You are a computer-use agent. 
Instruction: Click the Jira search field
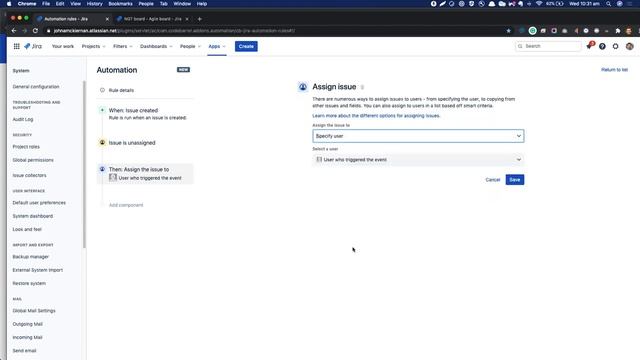pos(548,47)
